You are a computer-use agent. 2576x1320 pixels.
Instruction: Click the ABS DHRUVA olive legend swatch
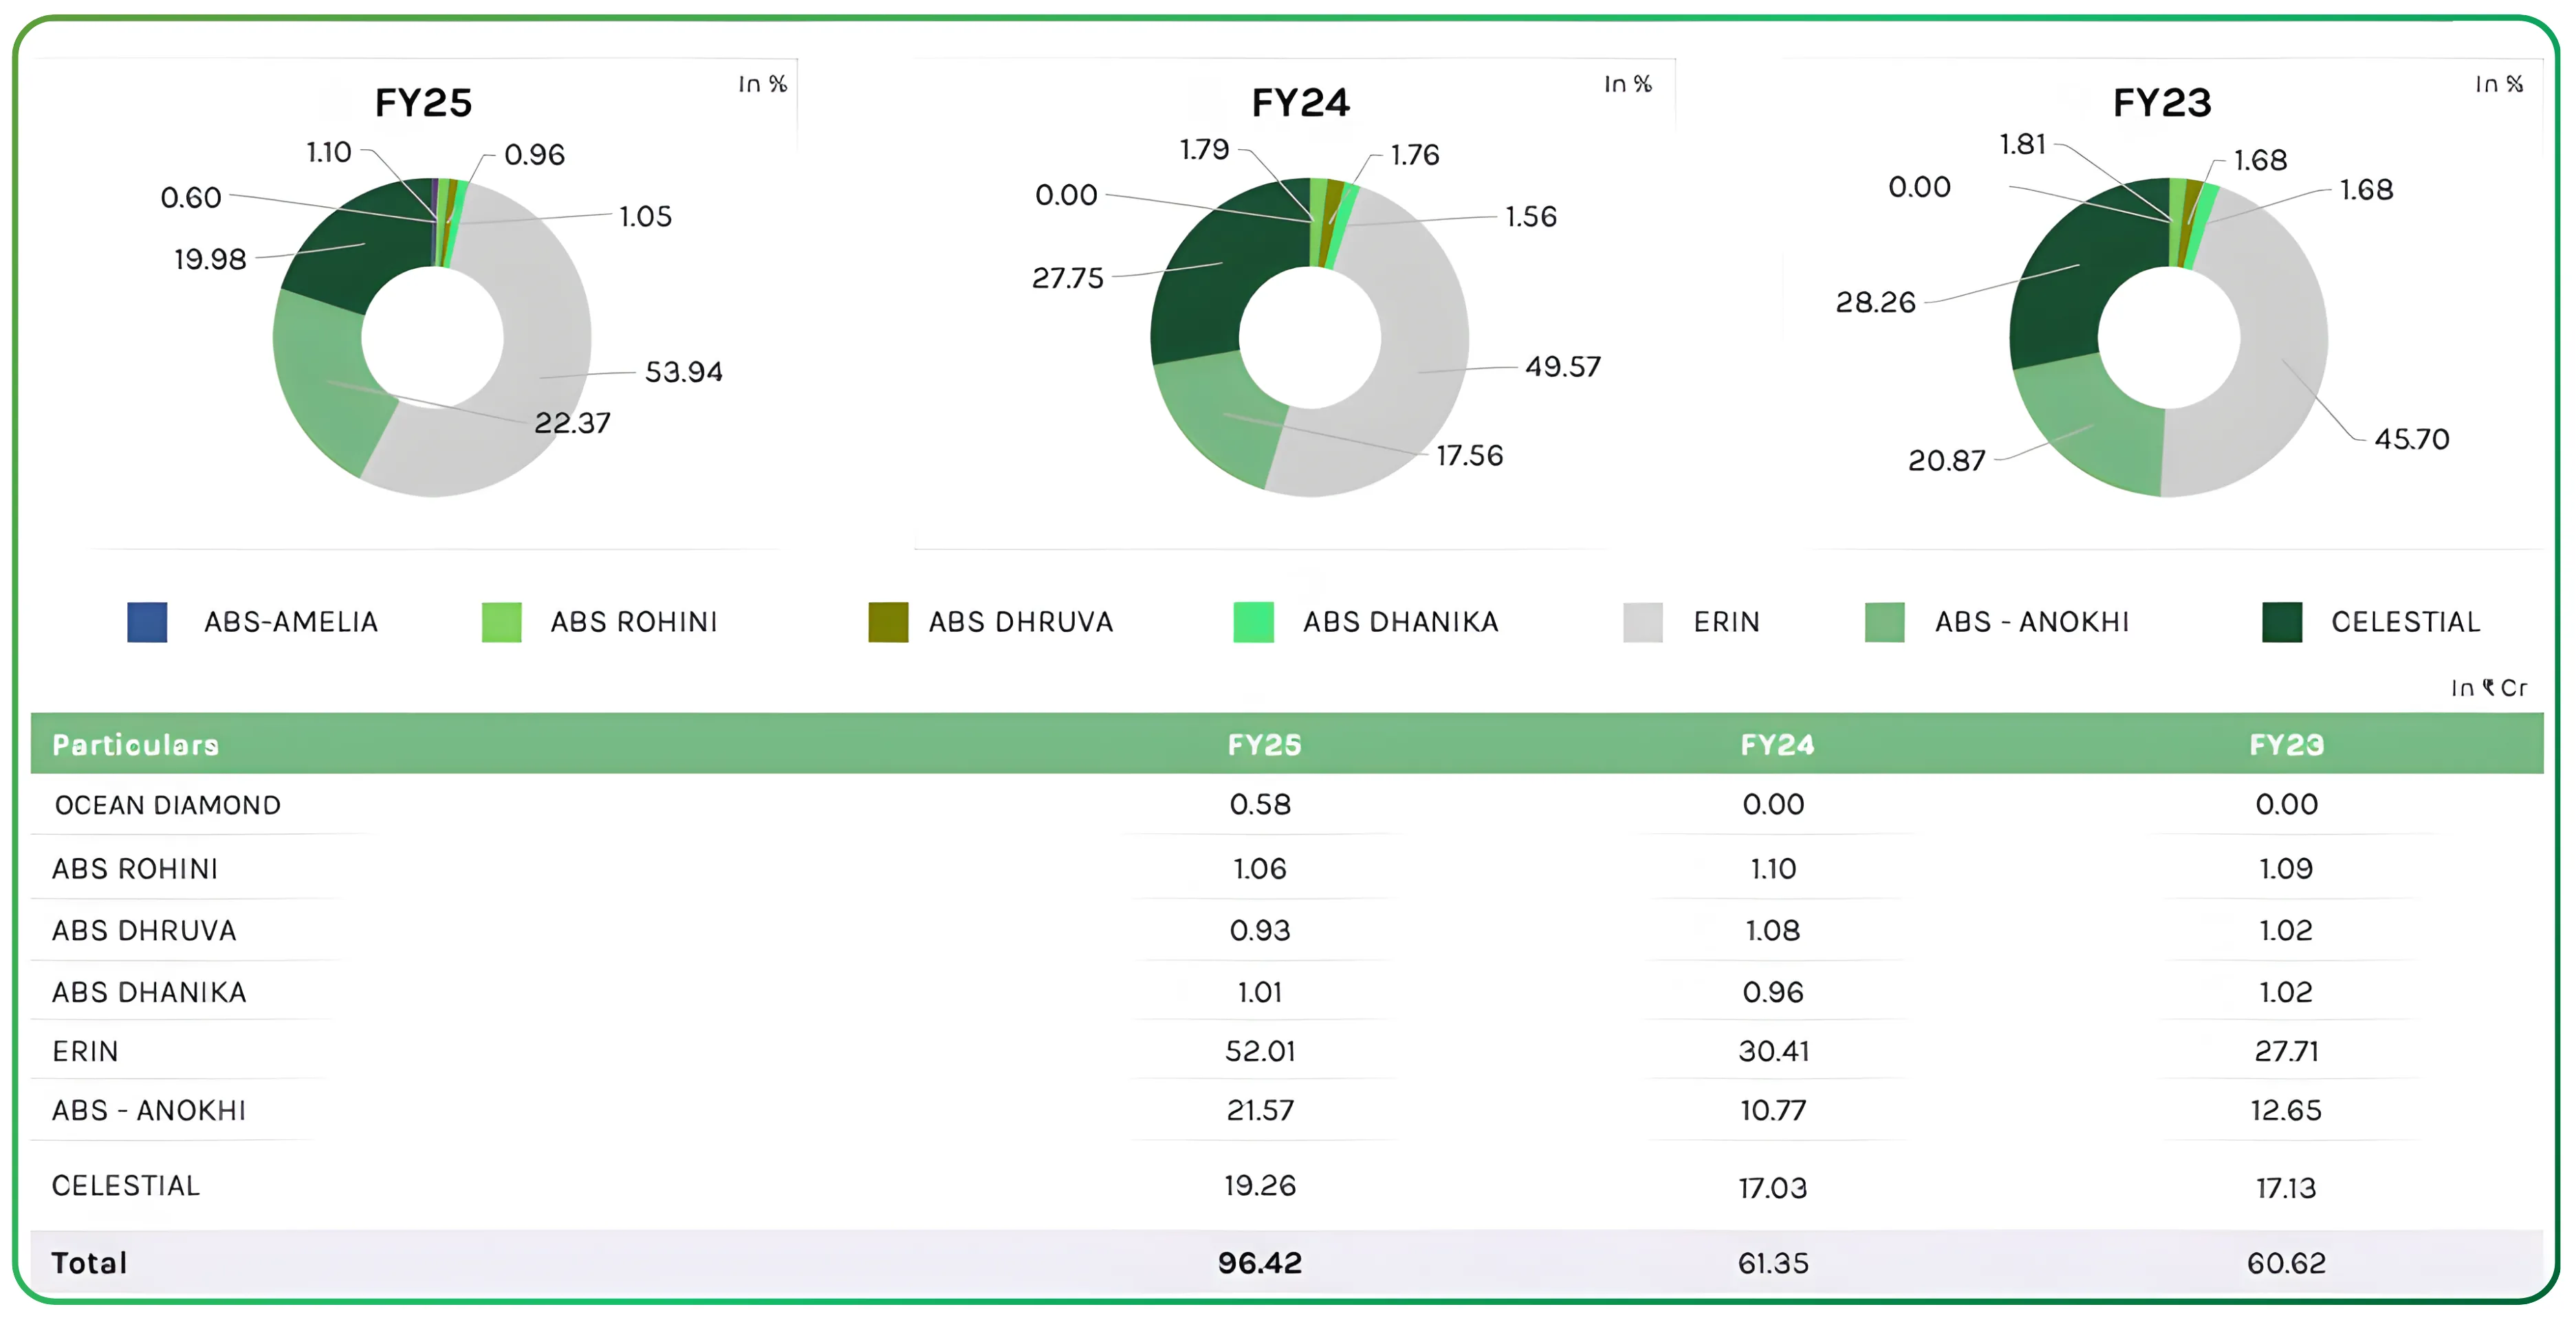pyautogui.click(x=888, y=622)
